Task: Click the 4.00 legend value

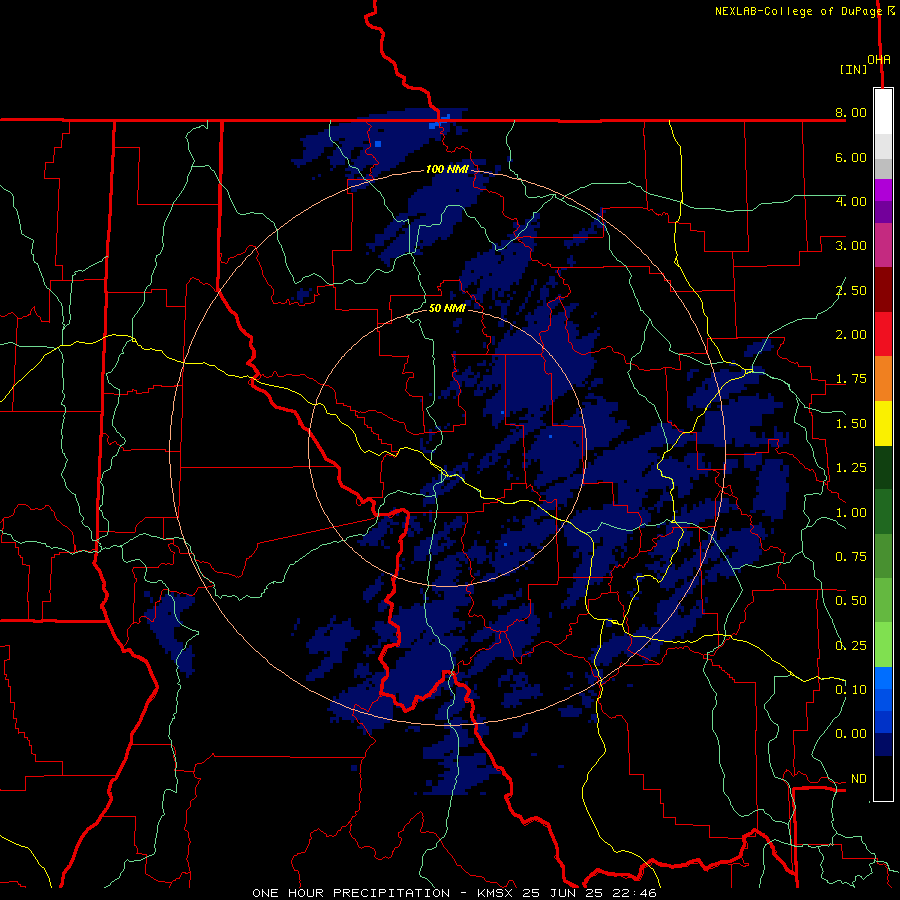Action: point(851,201)
